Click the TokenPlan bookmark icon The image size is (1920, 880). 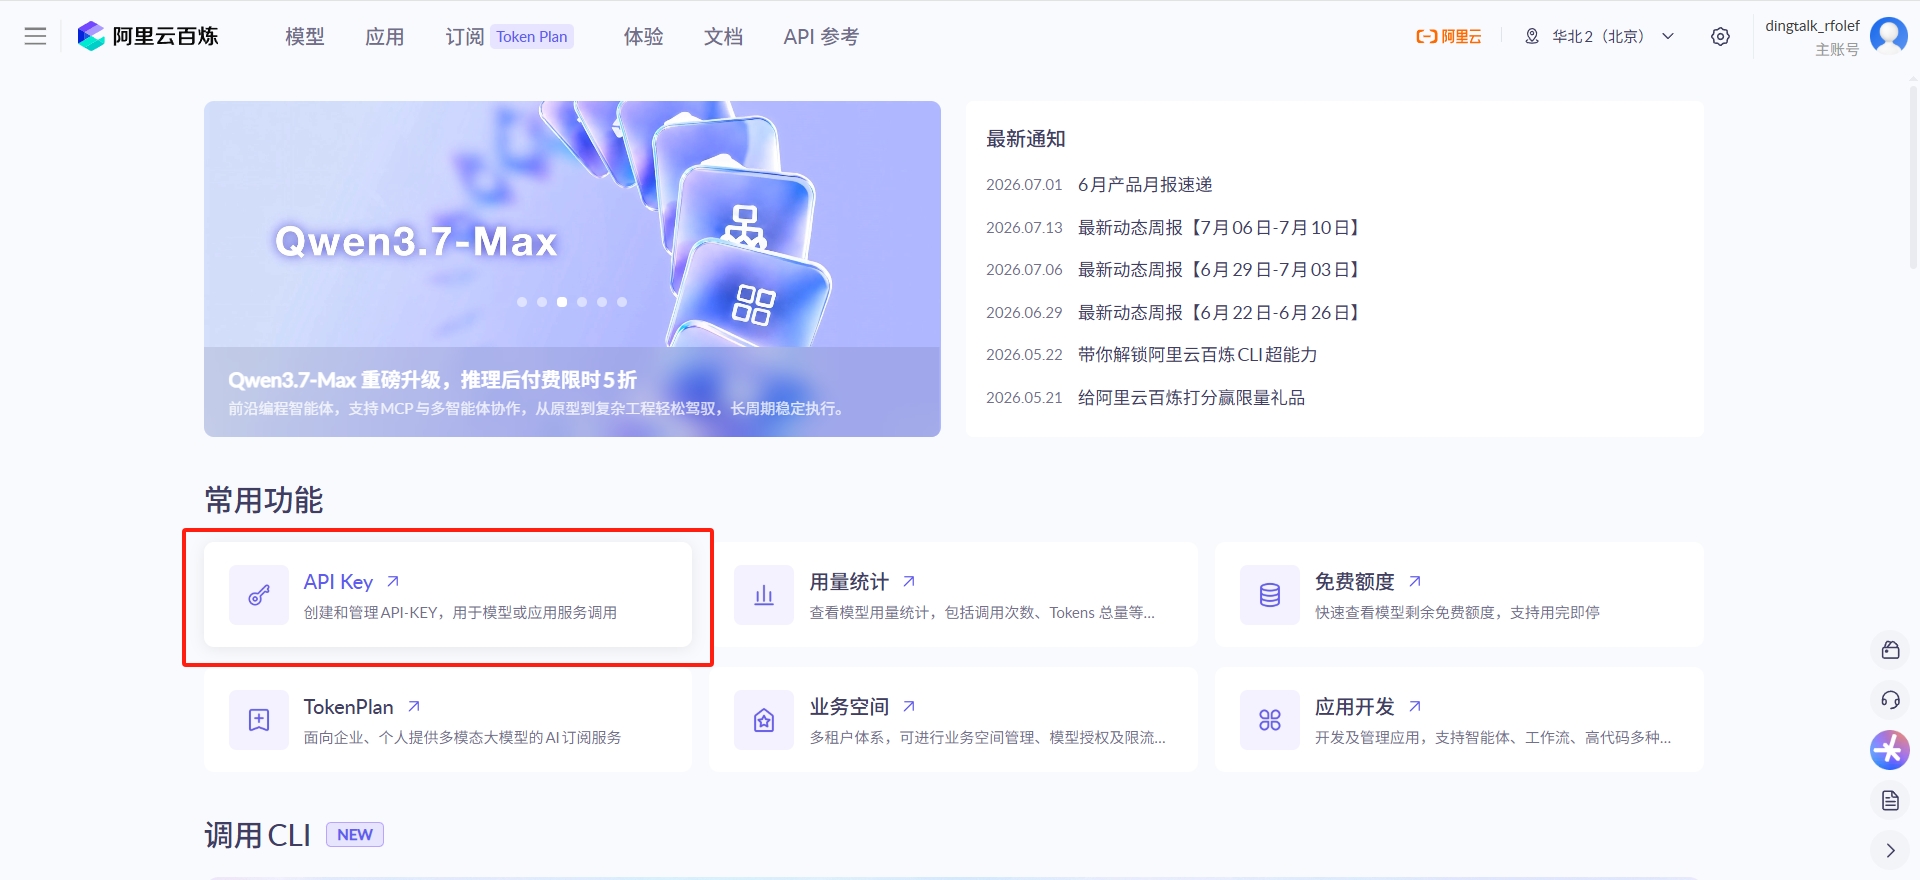259,720
